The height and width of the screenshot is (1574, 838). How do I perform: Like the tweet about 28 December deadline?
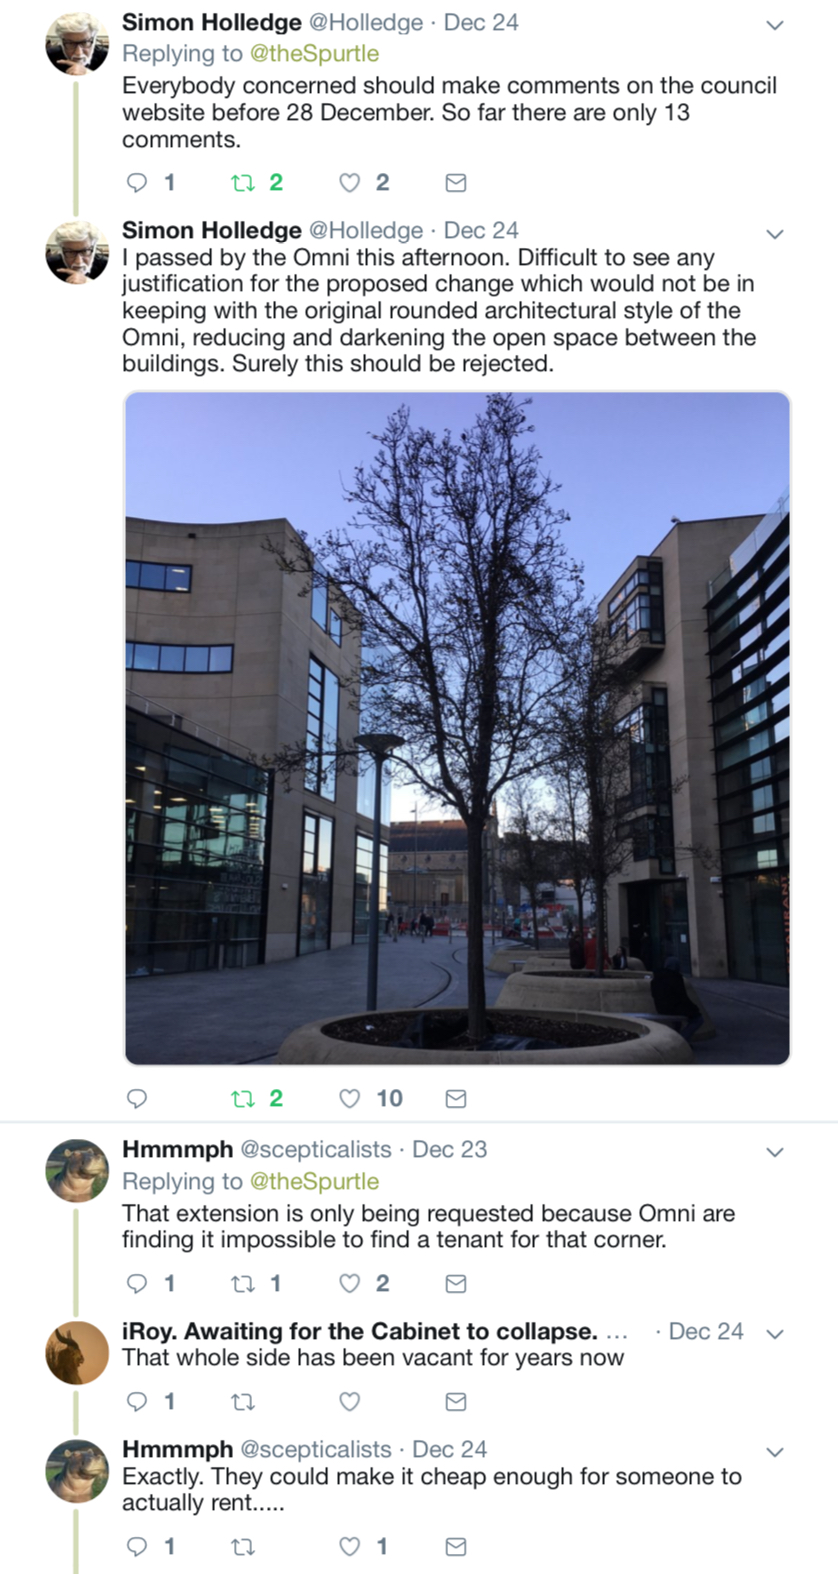[349, 182]
